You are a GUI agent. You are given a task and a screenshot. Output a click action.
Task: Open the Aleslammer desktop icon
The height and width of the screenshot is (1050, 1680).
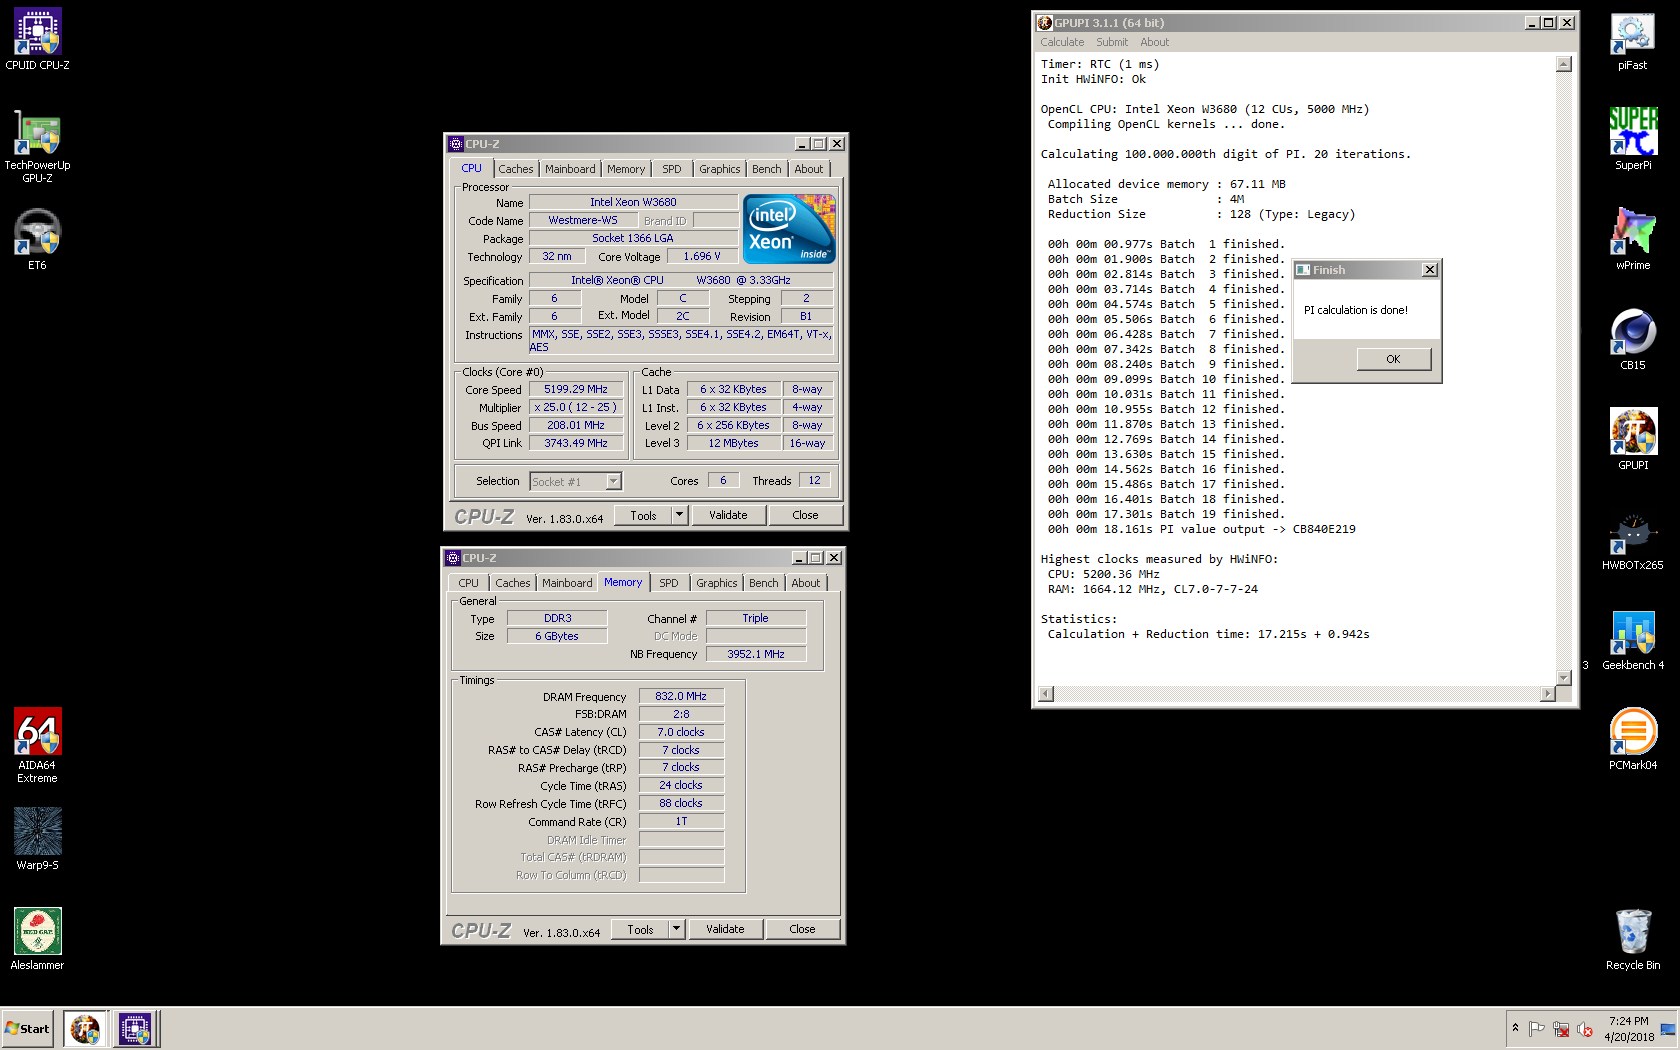(x=37, y=939)
